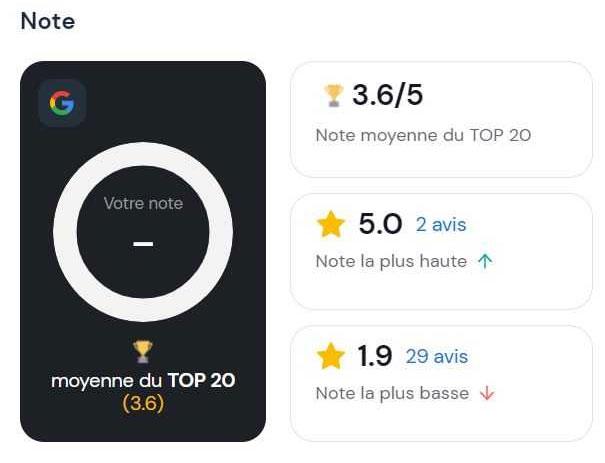Click the red down arrow icon

click(487, 393)
